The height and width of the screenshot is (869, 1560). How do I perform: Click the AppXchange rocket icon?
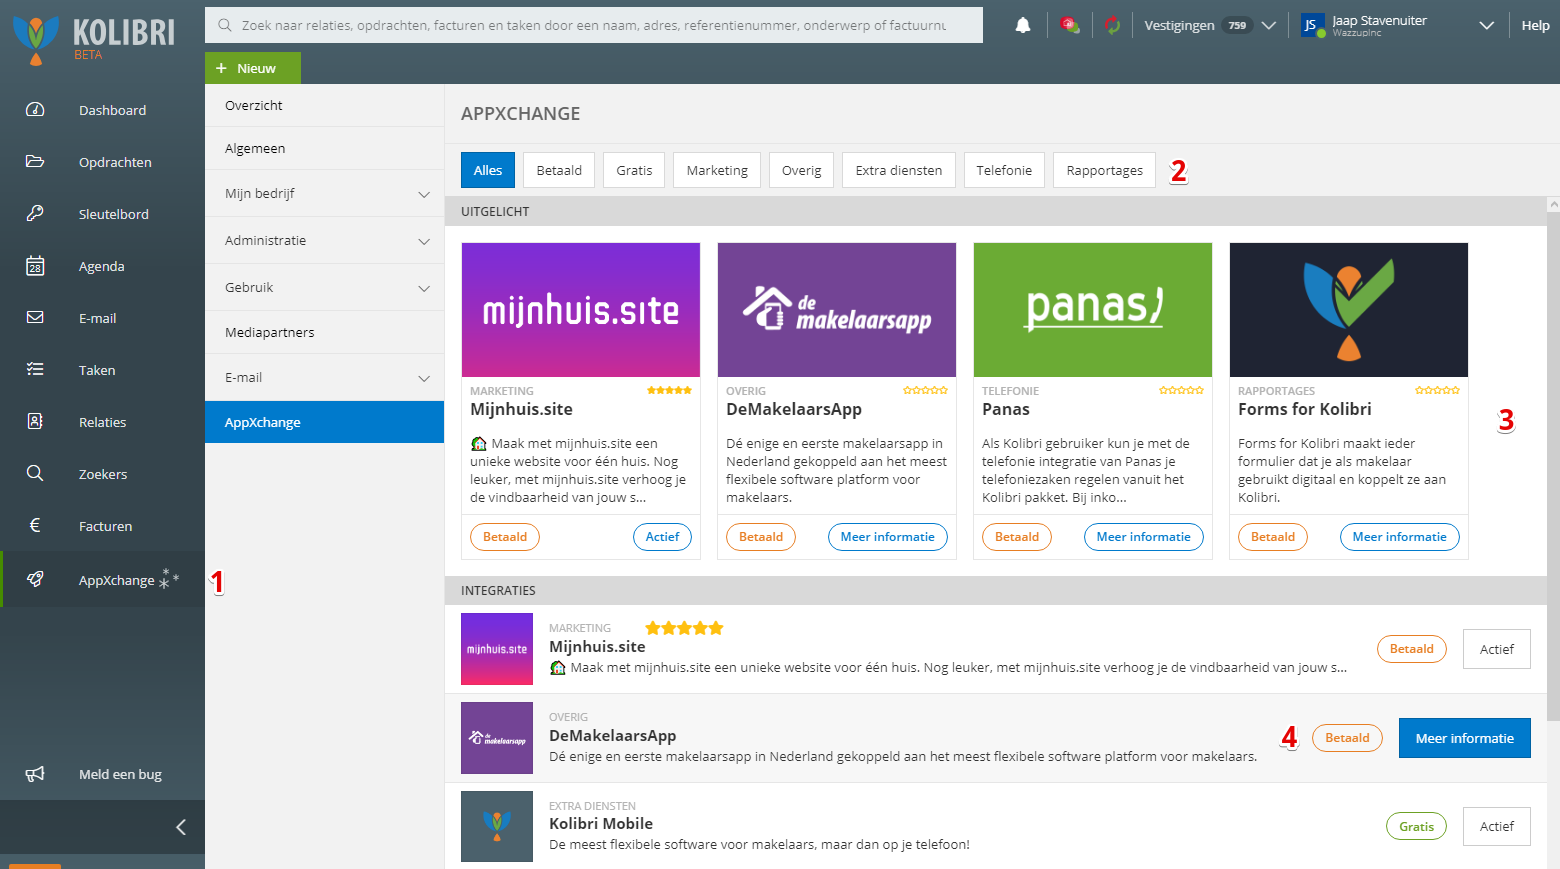point(35,579)
